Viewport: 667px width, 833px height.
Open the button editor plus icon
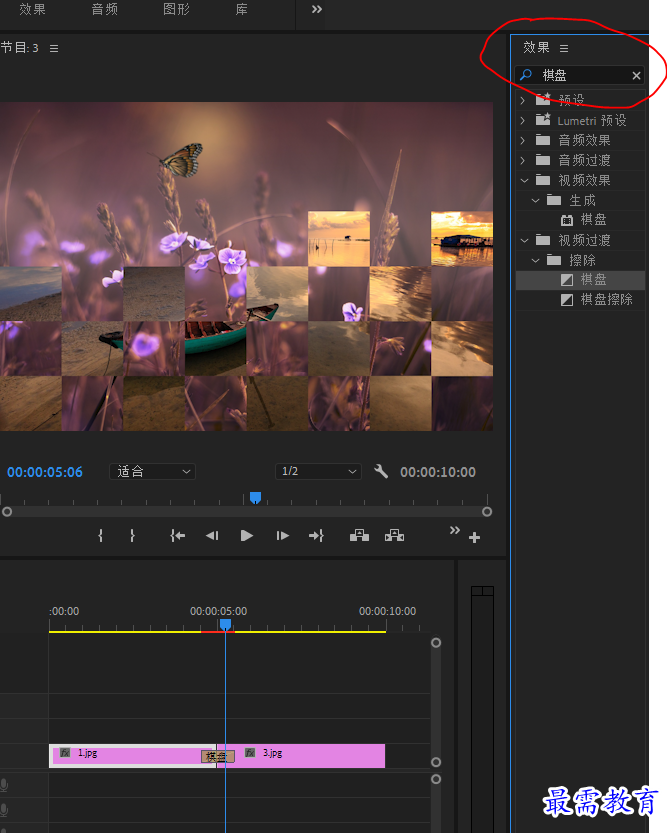(x=474, y=538)
